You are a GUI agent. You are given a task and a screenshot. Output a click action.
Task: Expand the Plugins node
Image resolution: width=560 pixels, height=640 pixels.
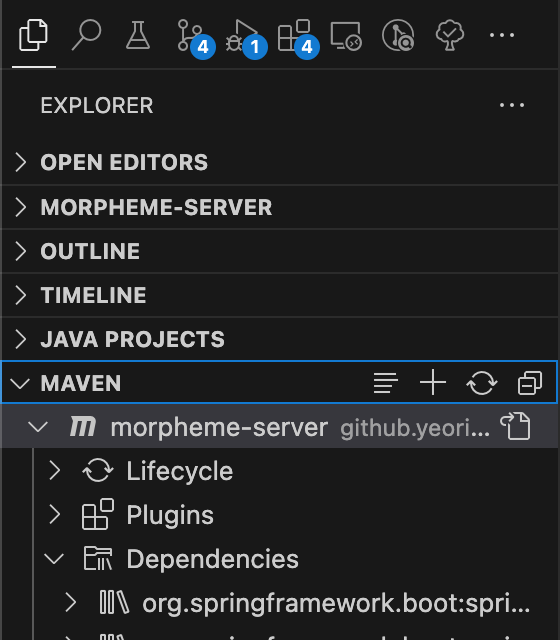(55, 514)
